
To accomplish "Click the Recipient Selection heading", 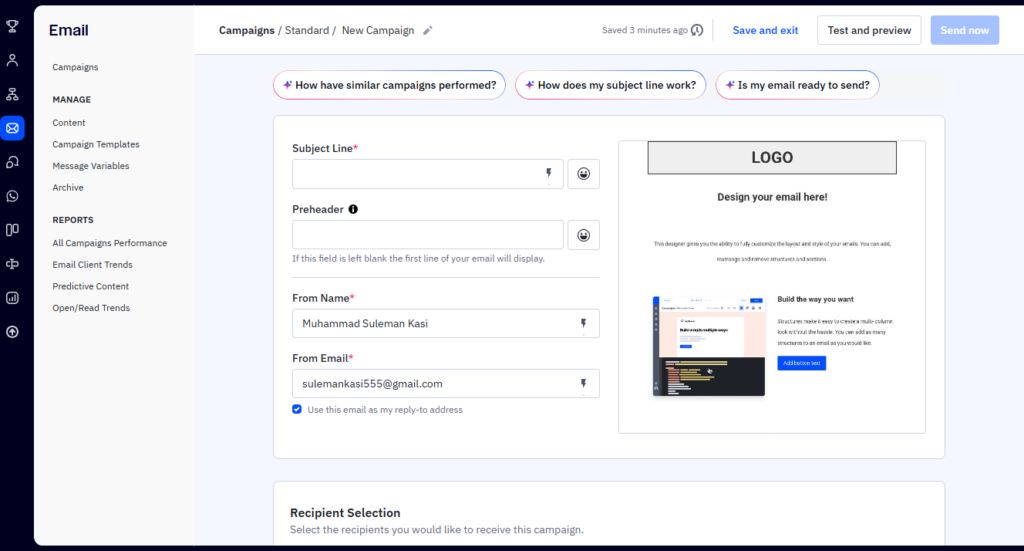I will point(345,513).
